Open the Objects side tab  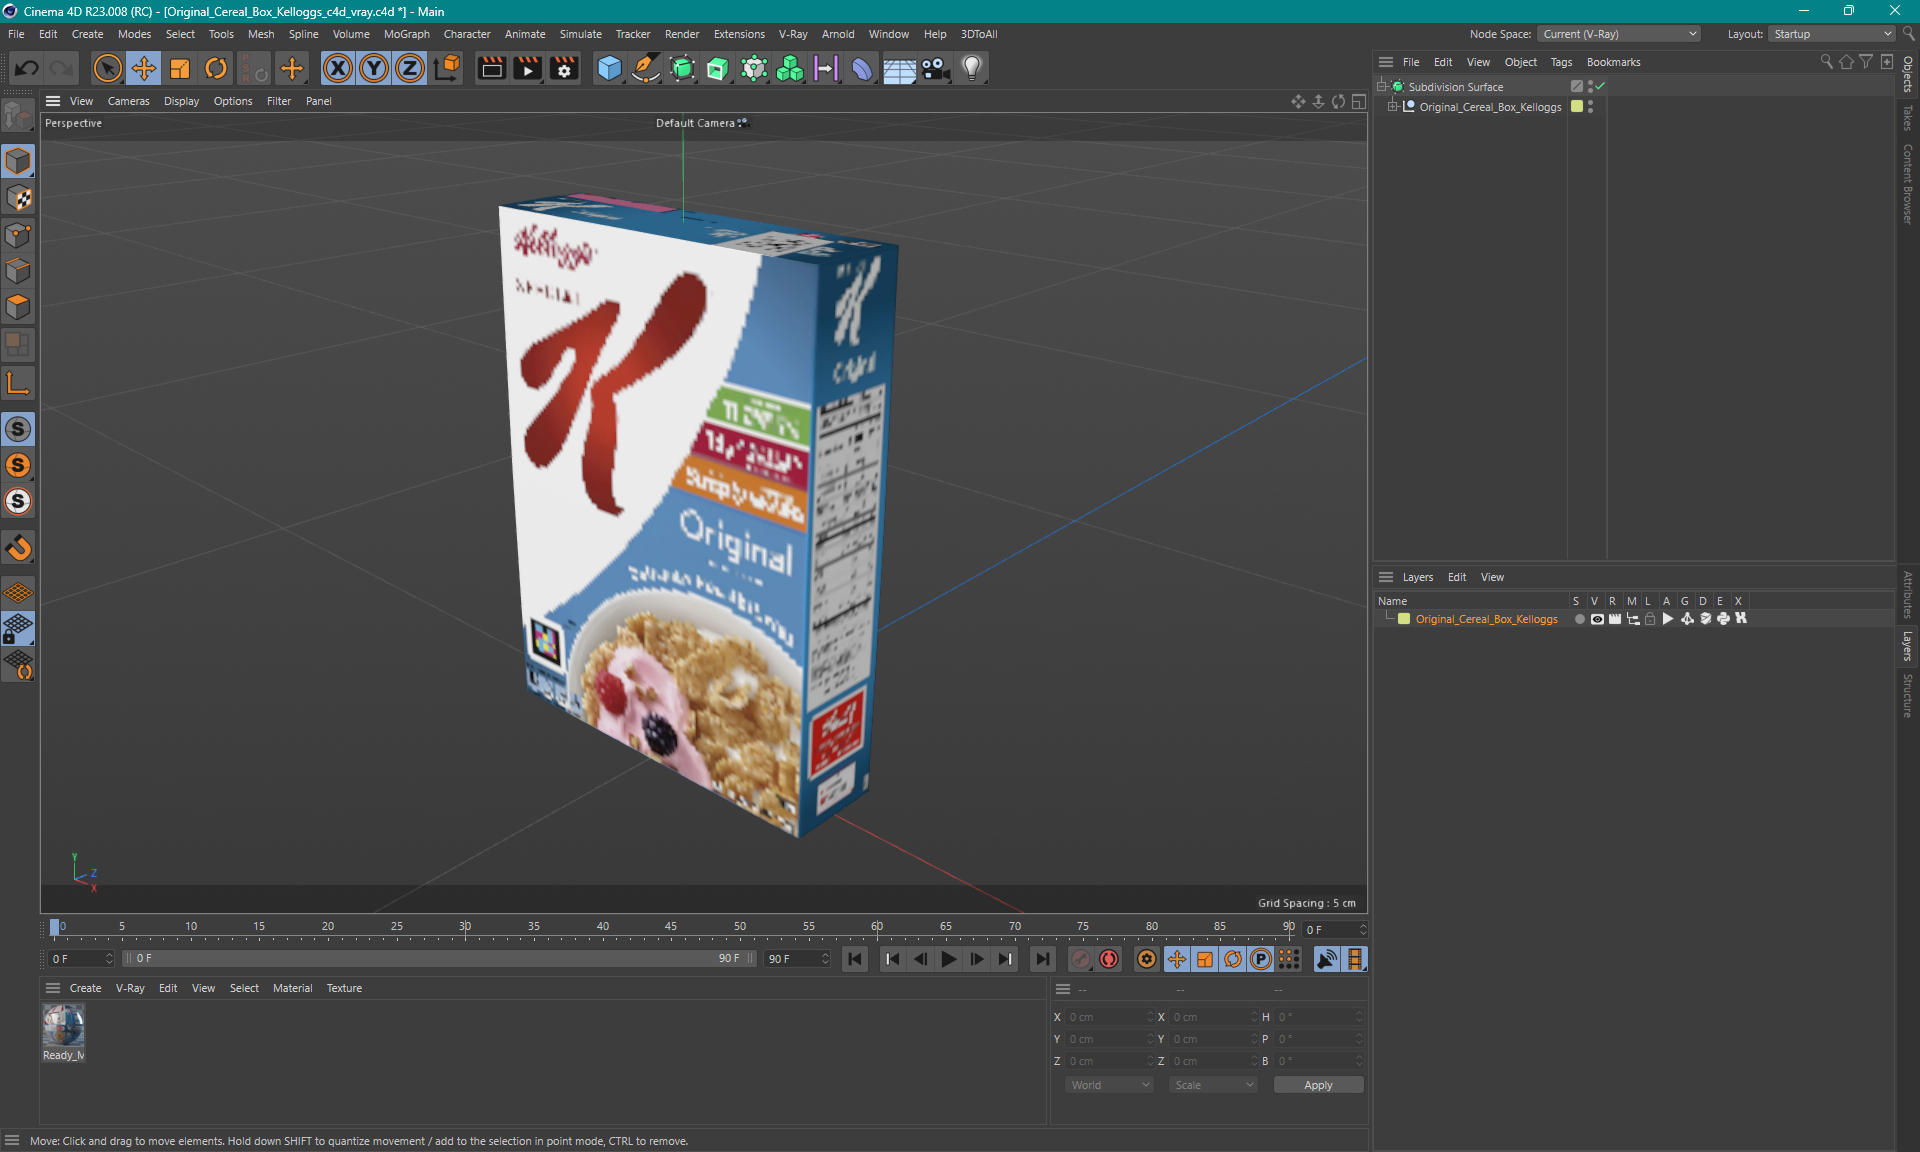(1908, 74)
